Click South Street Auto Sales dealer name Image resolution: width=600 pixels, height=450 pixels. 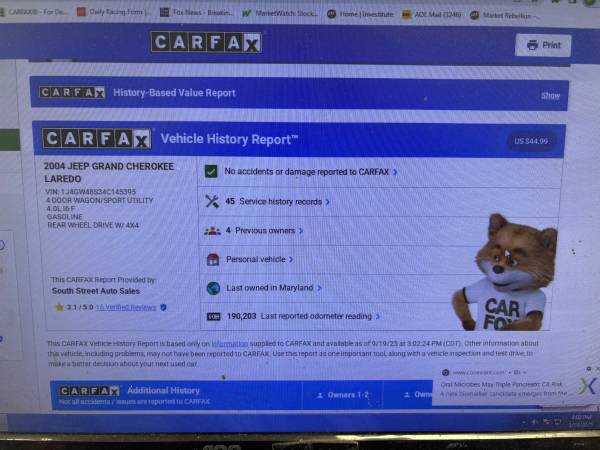(x=96, y=291)
